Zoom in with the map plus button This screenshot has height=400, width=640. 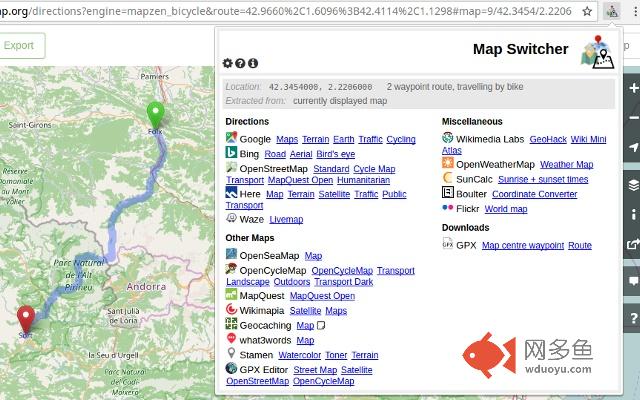(633, 88)
